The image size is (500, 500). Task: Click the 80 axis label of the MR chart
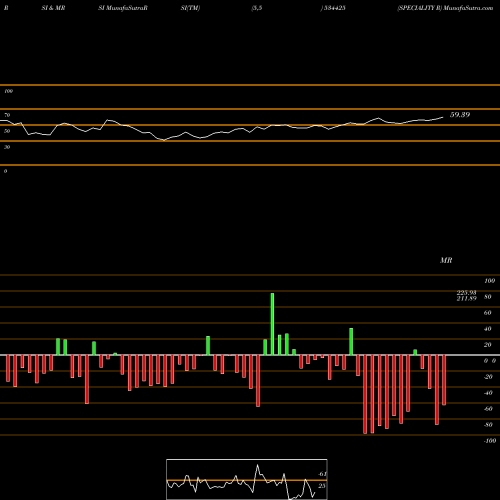pos(487,297)
